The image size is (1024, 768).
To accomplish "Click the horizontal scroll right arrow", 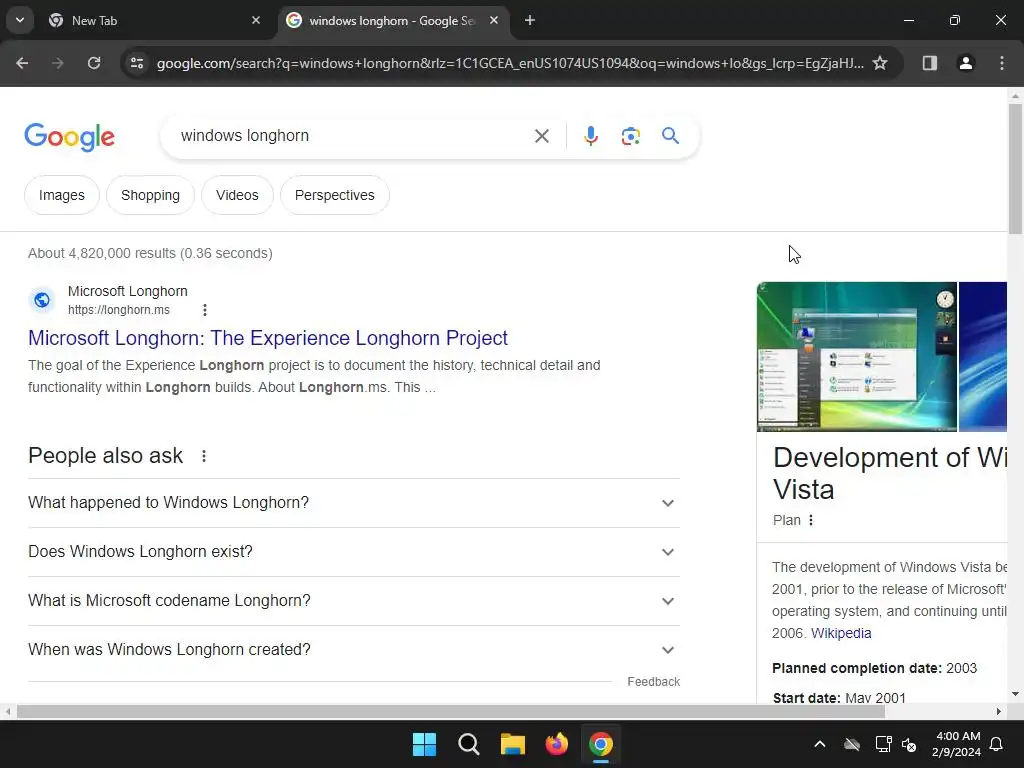I will [x=999, y=711].
